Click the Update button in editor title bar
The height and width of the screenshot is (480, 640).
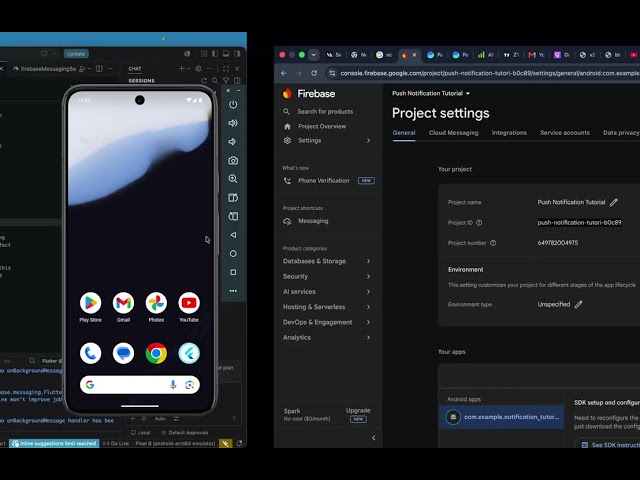click(x=76, y=53)
